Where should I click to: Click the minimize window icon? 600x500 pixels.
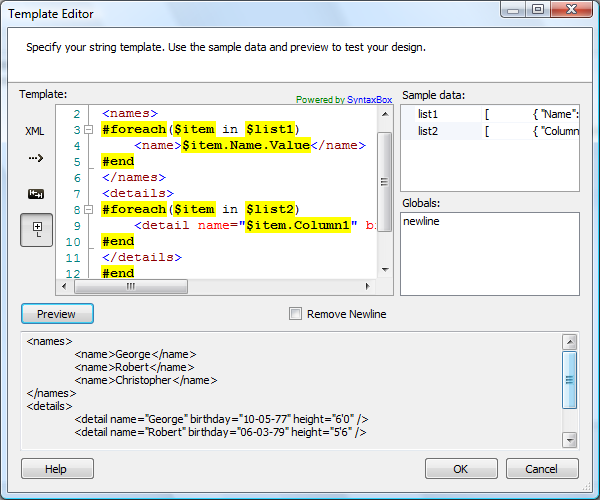click(512, 10)
